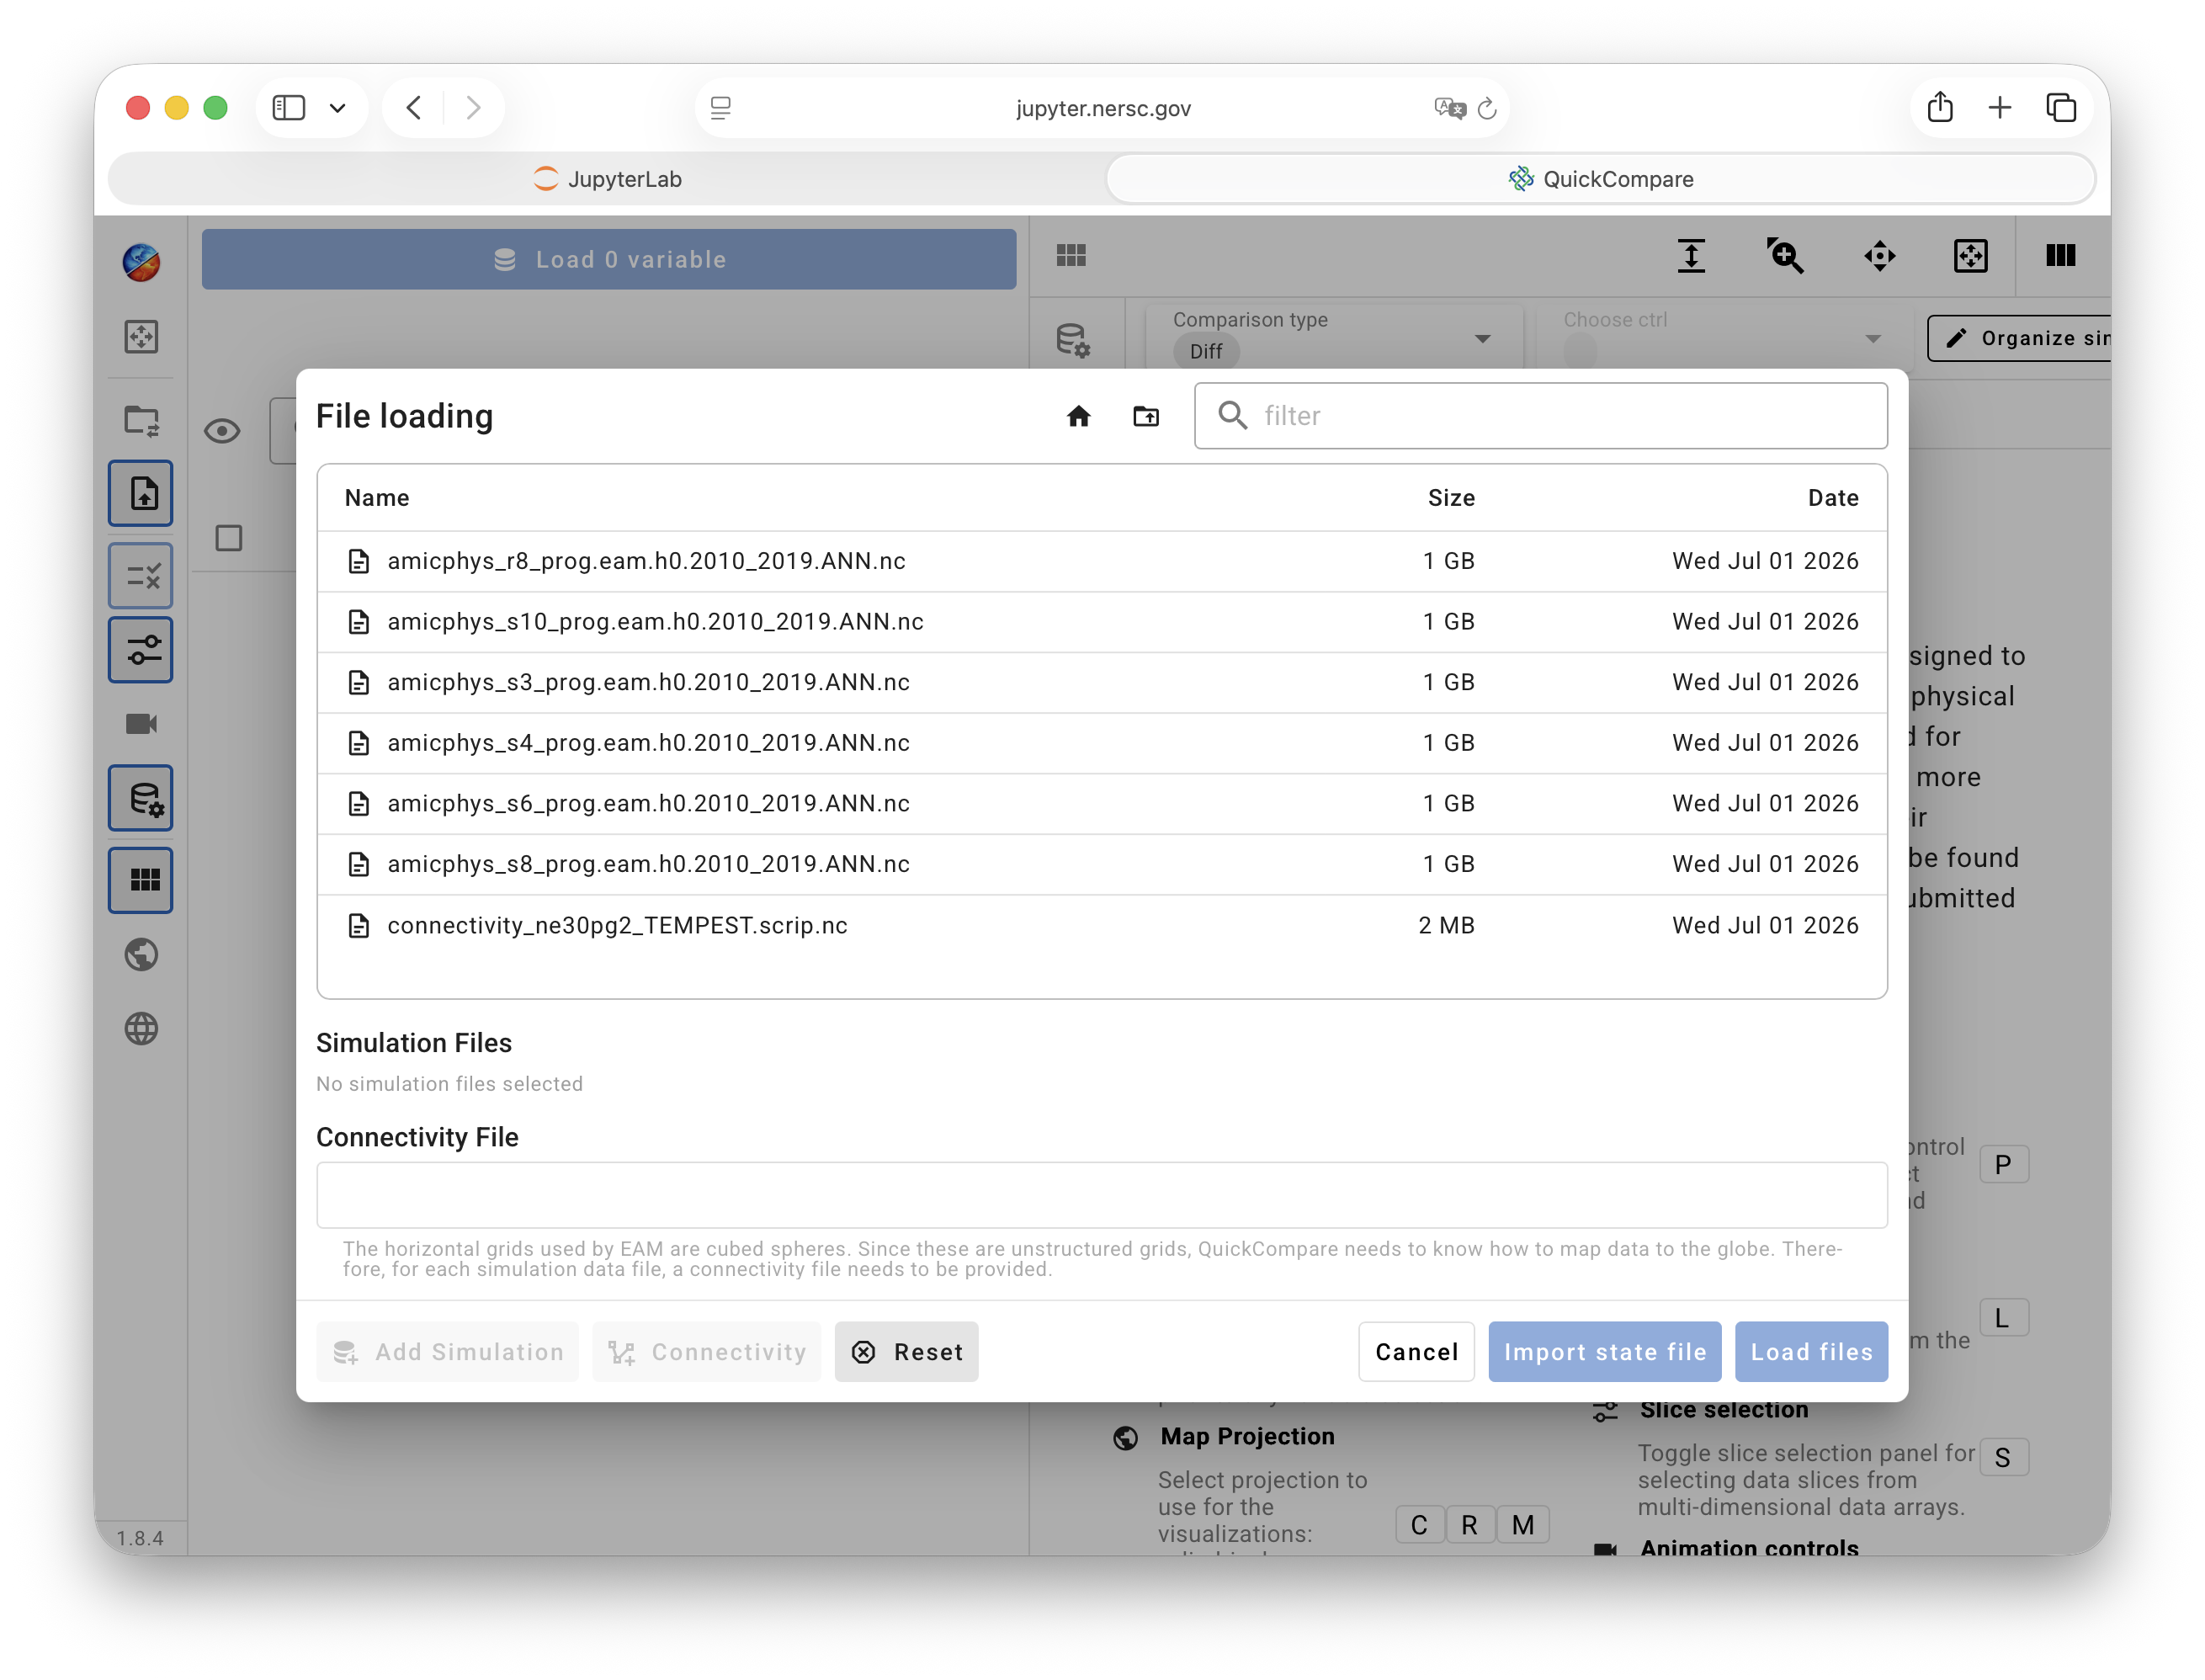Screen dimensions: 2205x1680
Task: Click the 2 MB size cell
Action: click(x=1446, y=926)
